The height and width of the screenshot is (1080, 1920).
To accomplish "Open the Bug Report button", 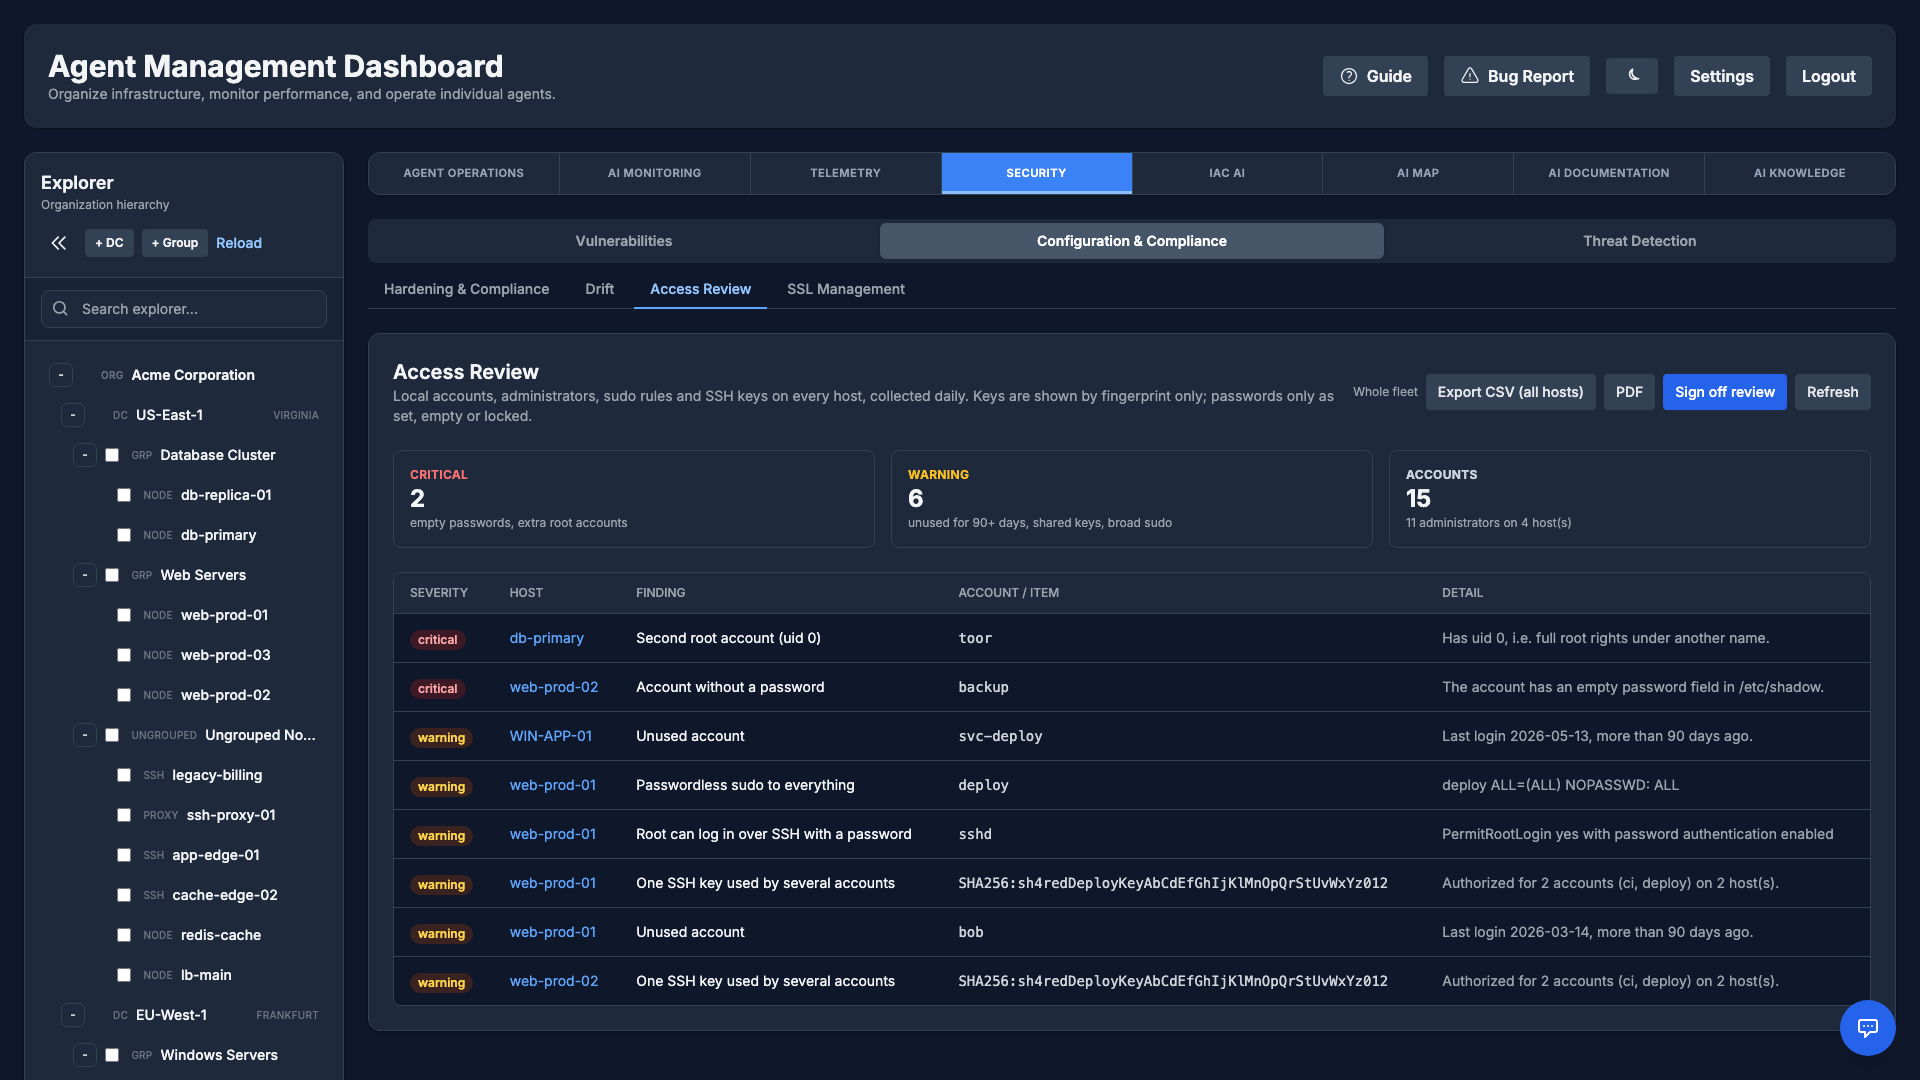I will (1516, 76).
